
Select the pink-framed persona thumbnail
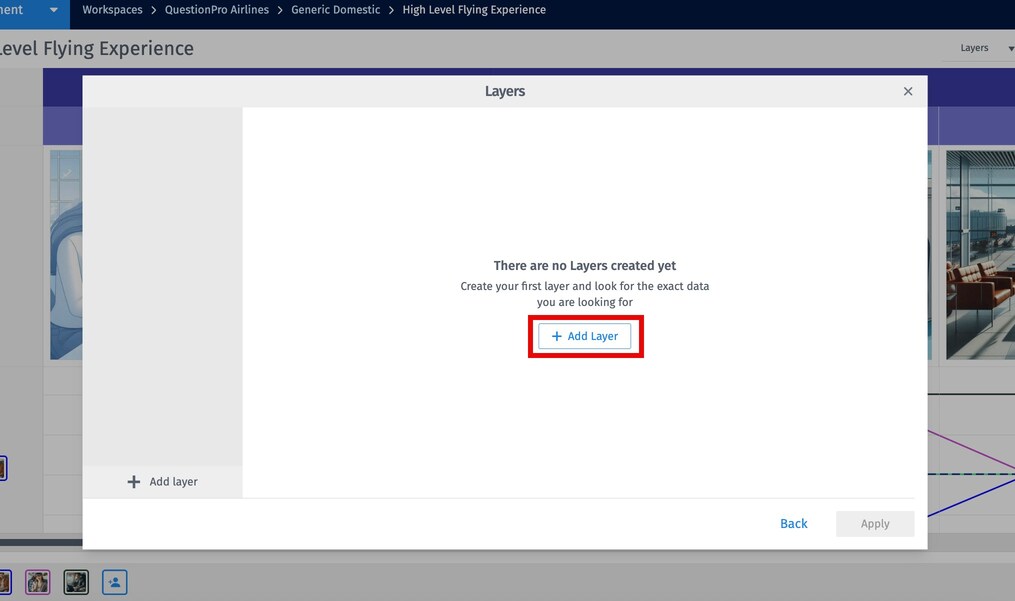point(37,581)
